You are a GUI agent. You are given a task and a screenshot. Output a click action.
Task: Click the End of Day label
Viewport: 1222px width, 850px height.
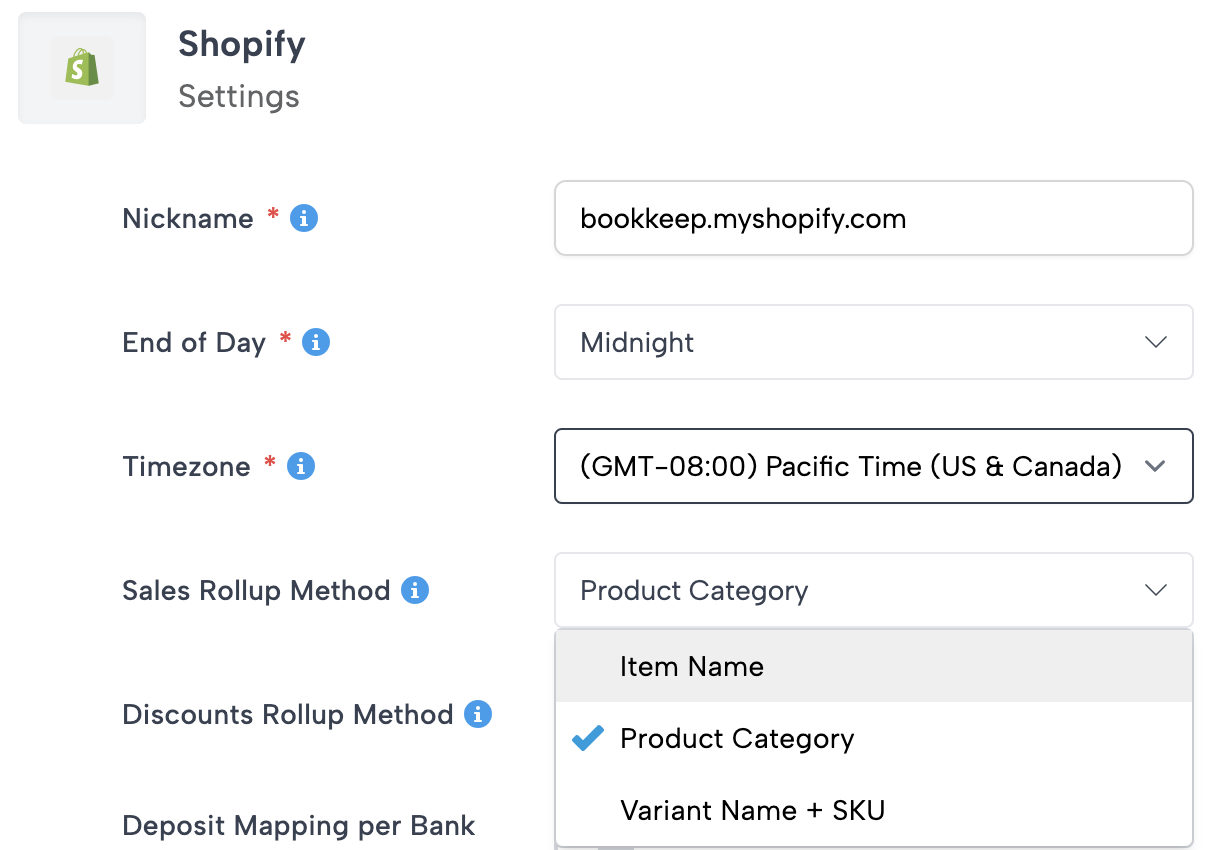point(194,342)
